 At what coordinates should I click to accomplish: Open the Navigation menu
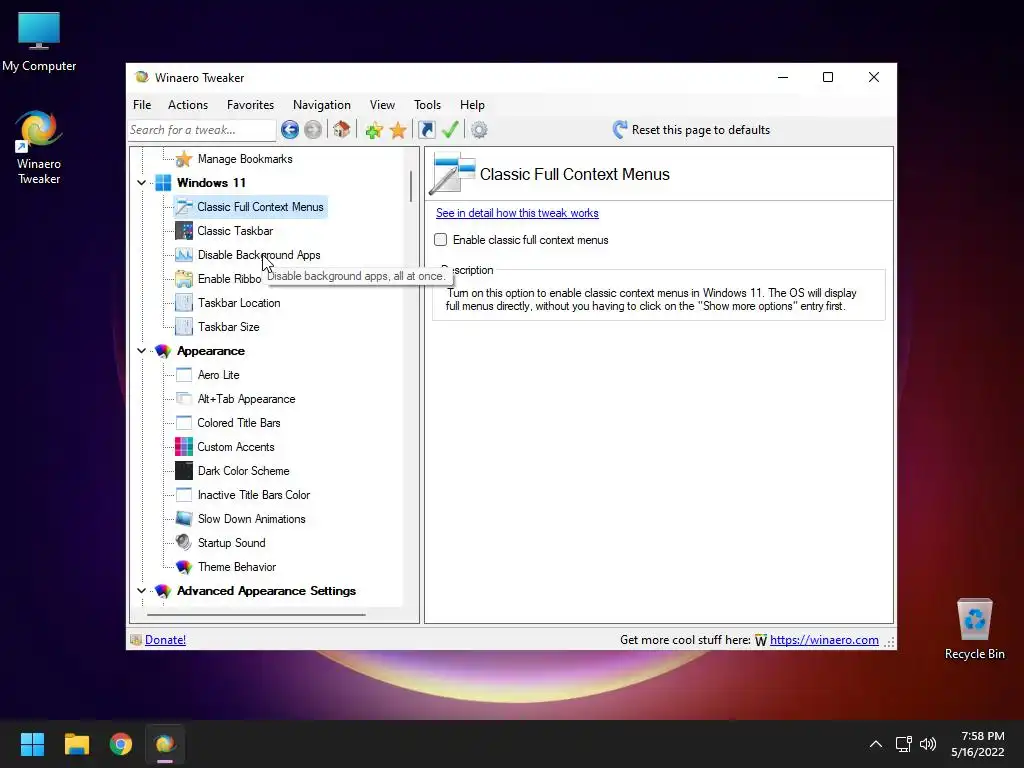[x=322, y=104]
